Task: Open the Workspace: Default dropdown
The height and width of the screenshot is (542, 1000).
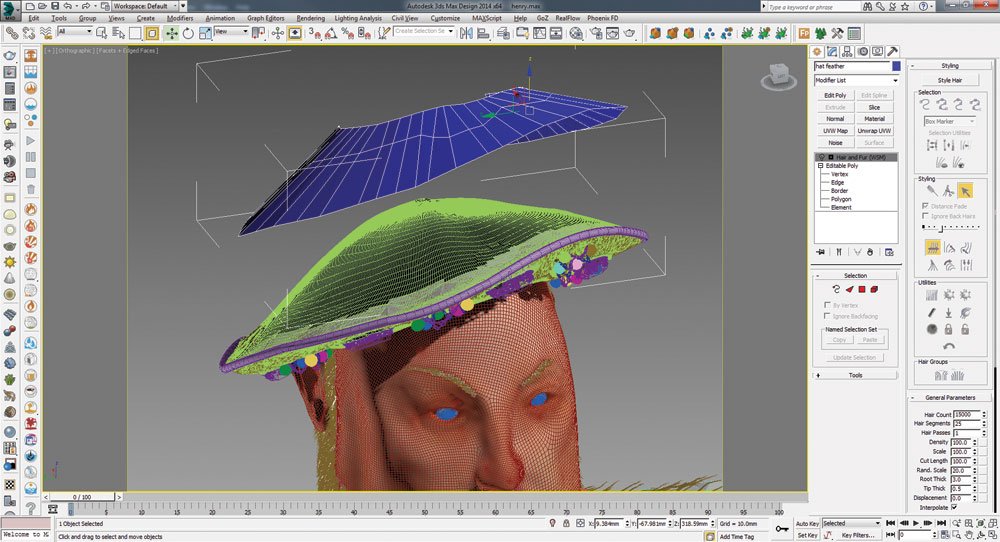Action: [x=145, y=6]
